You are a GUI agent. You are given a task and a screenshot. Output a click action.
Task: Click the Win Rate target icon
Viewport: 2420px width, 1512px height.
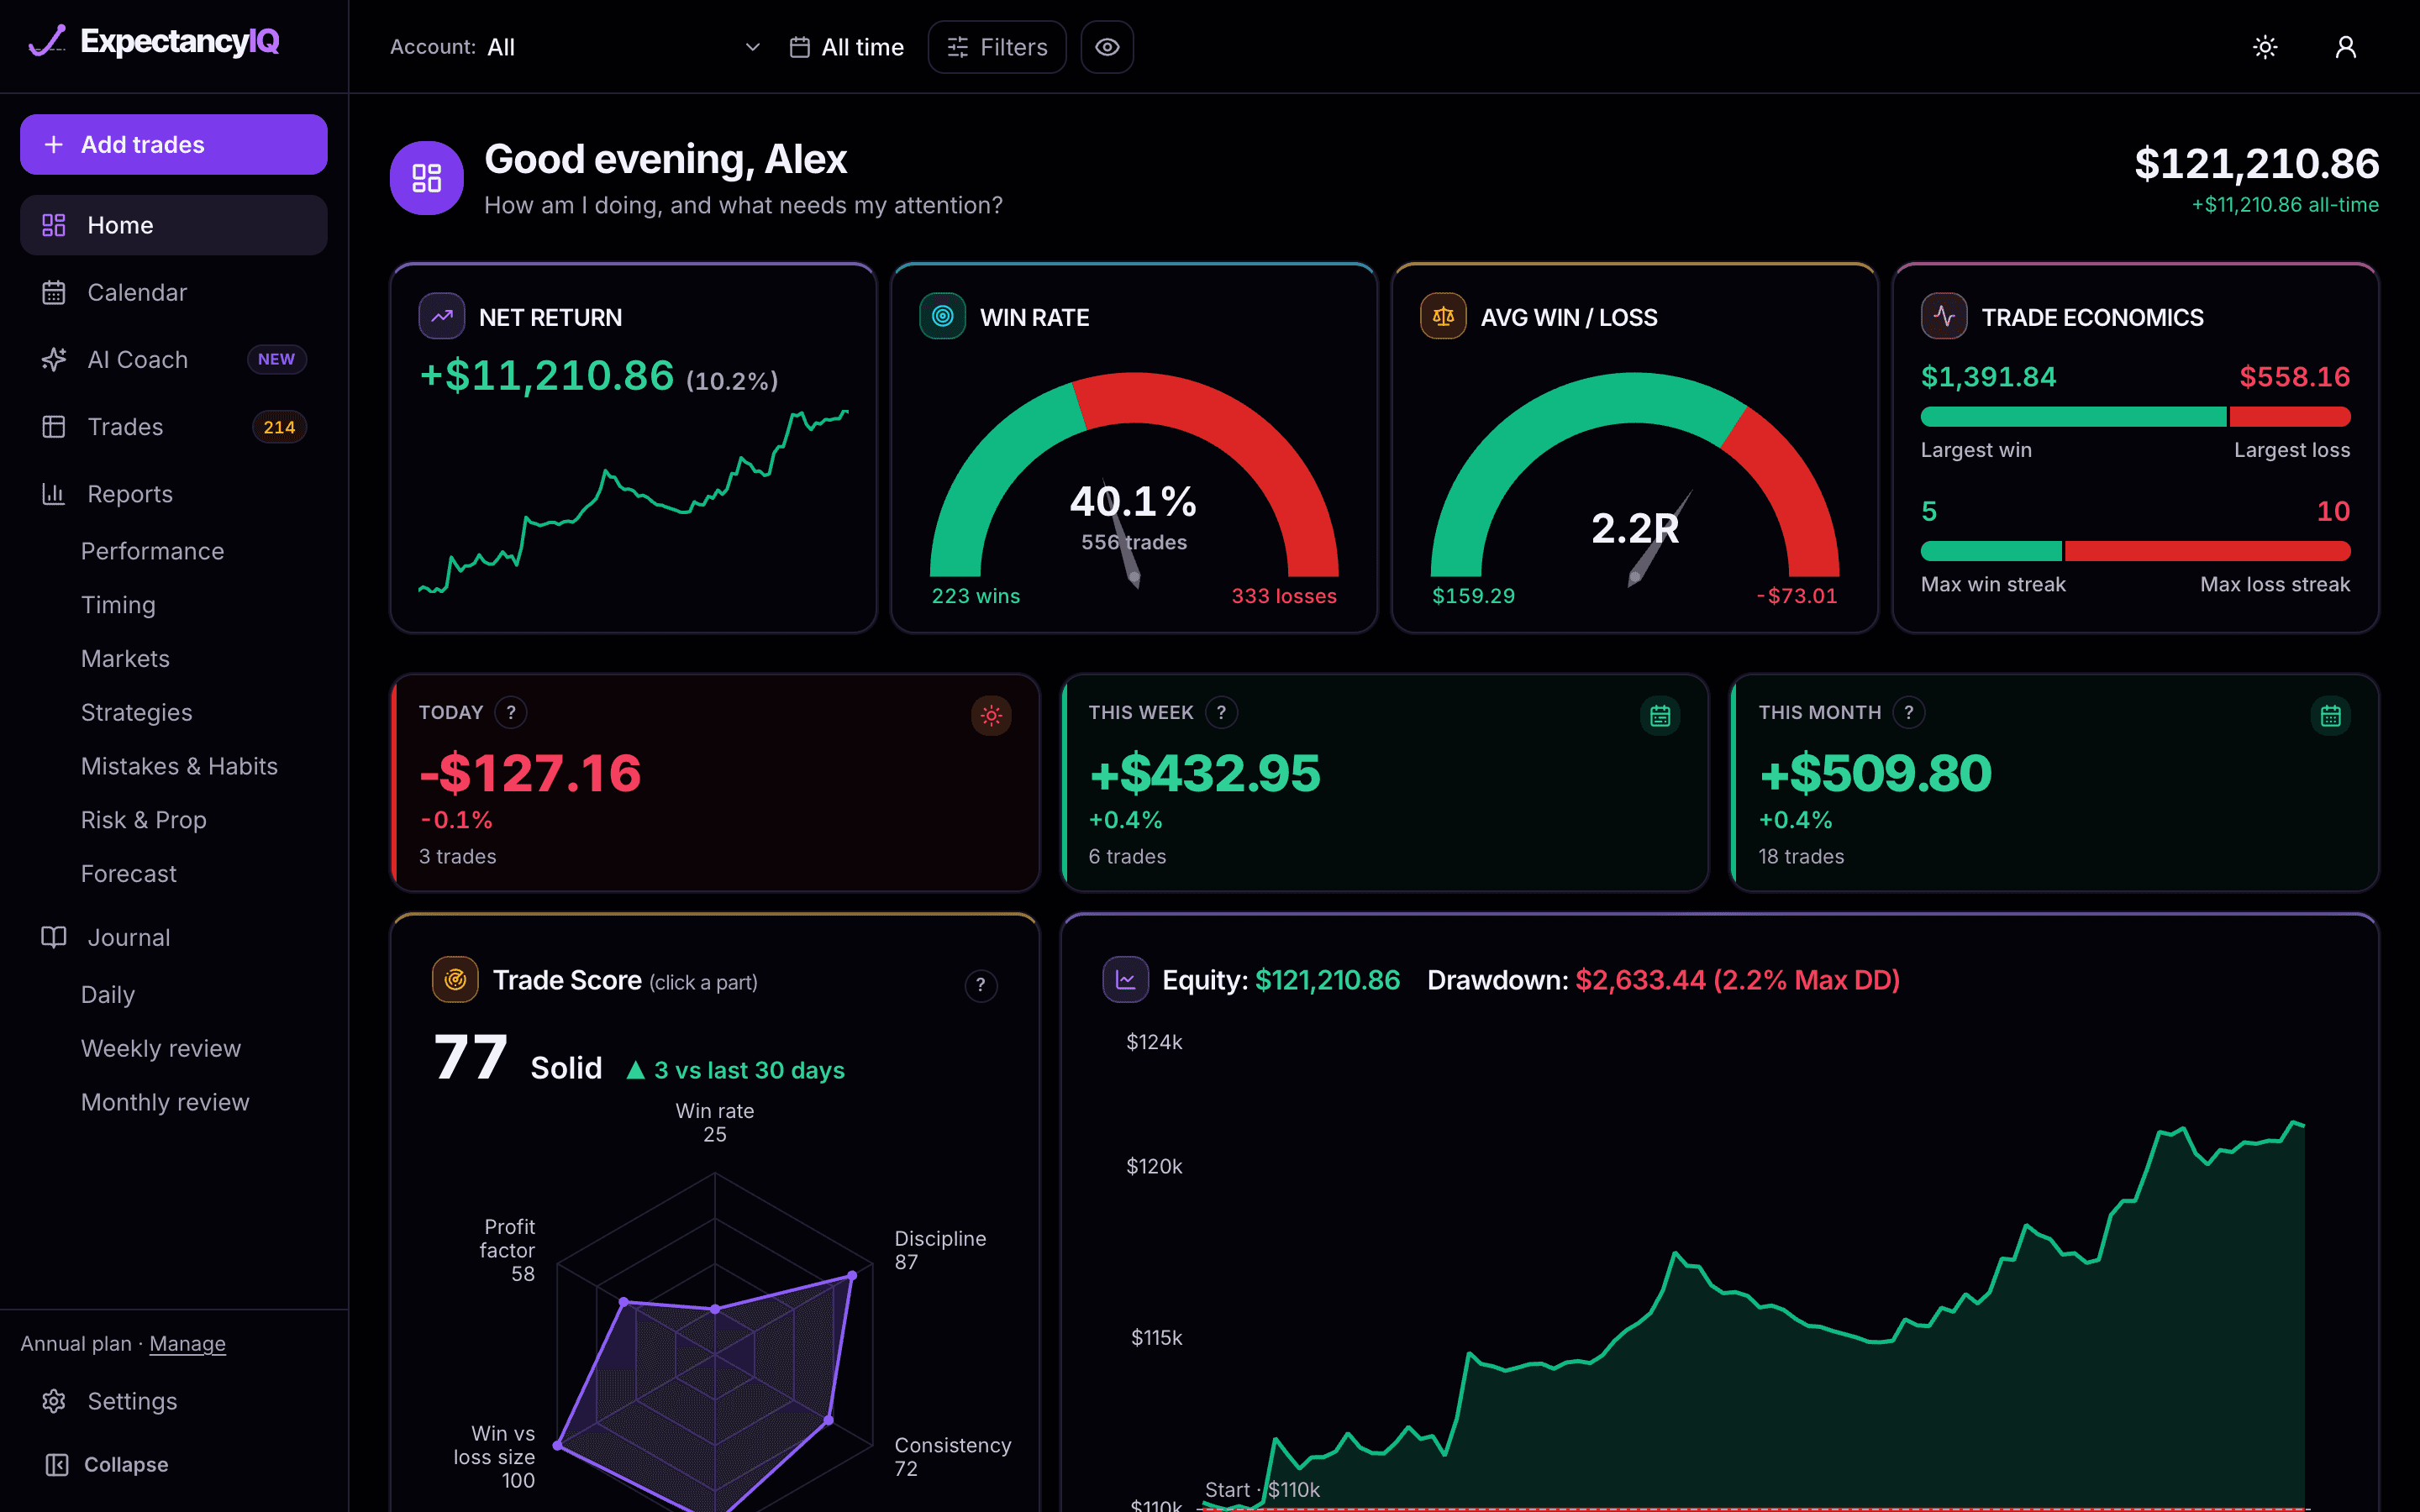pos(942,316)
